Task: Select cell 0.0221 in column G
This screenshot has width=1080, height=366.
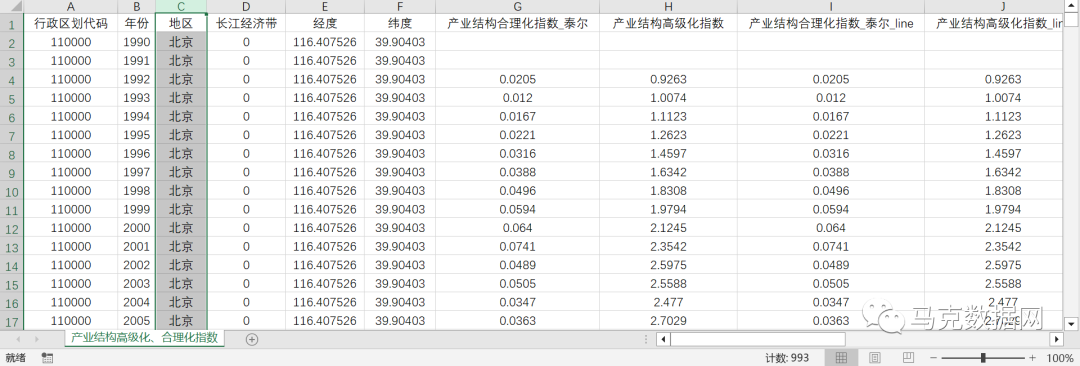Action: [x=517, y=135]
